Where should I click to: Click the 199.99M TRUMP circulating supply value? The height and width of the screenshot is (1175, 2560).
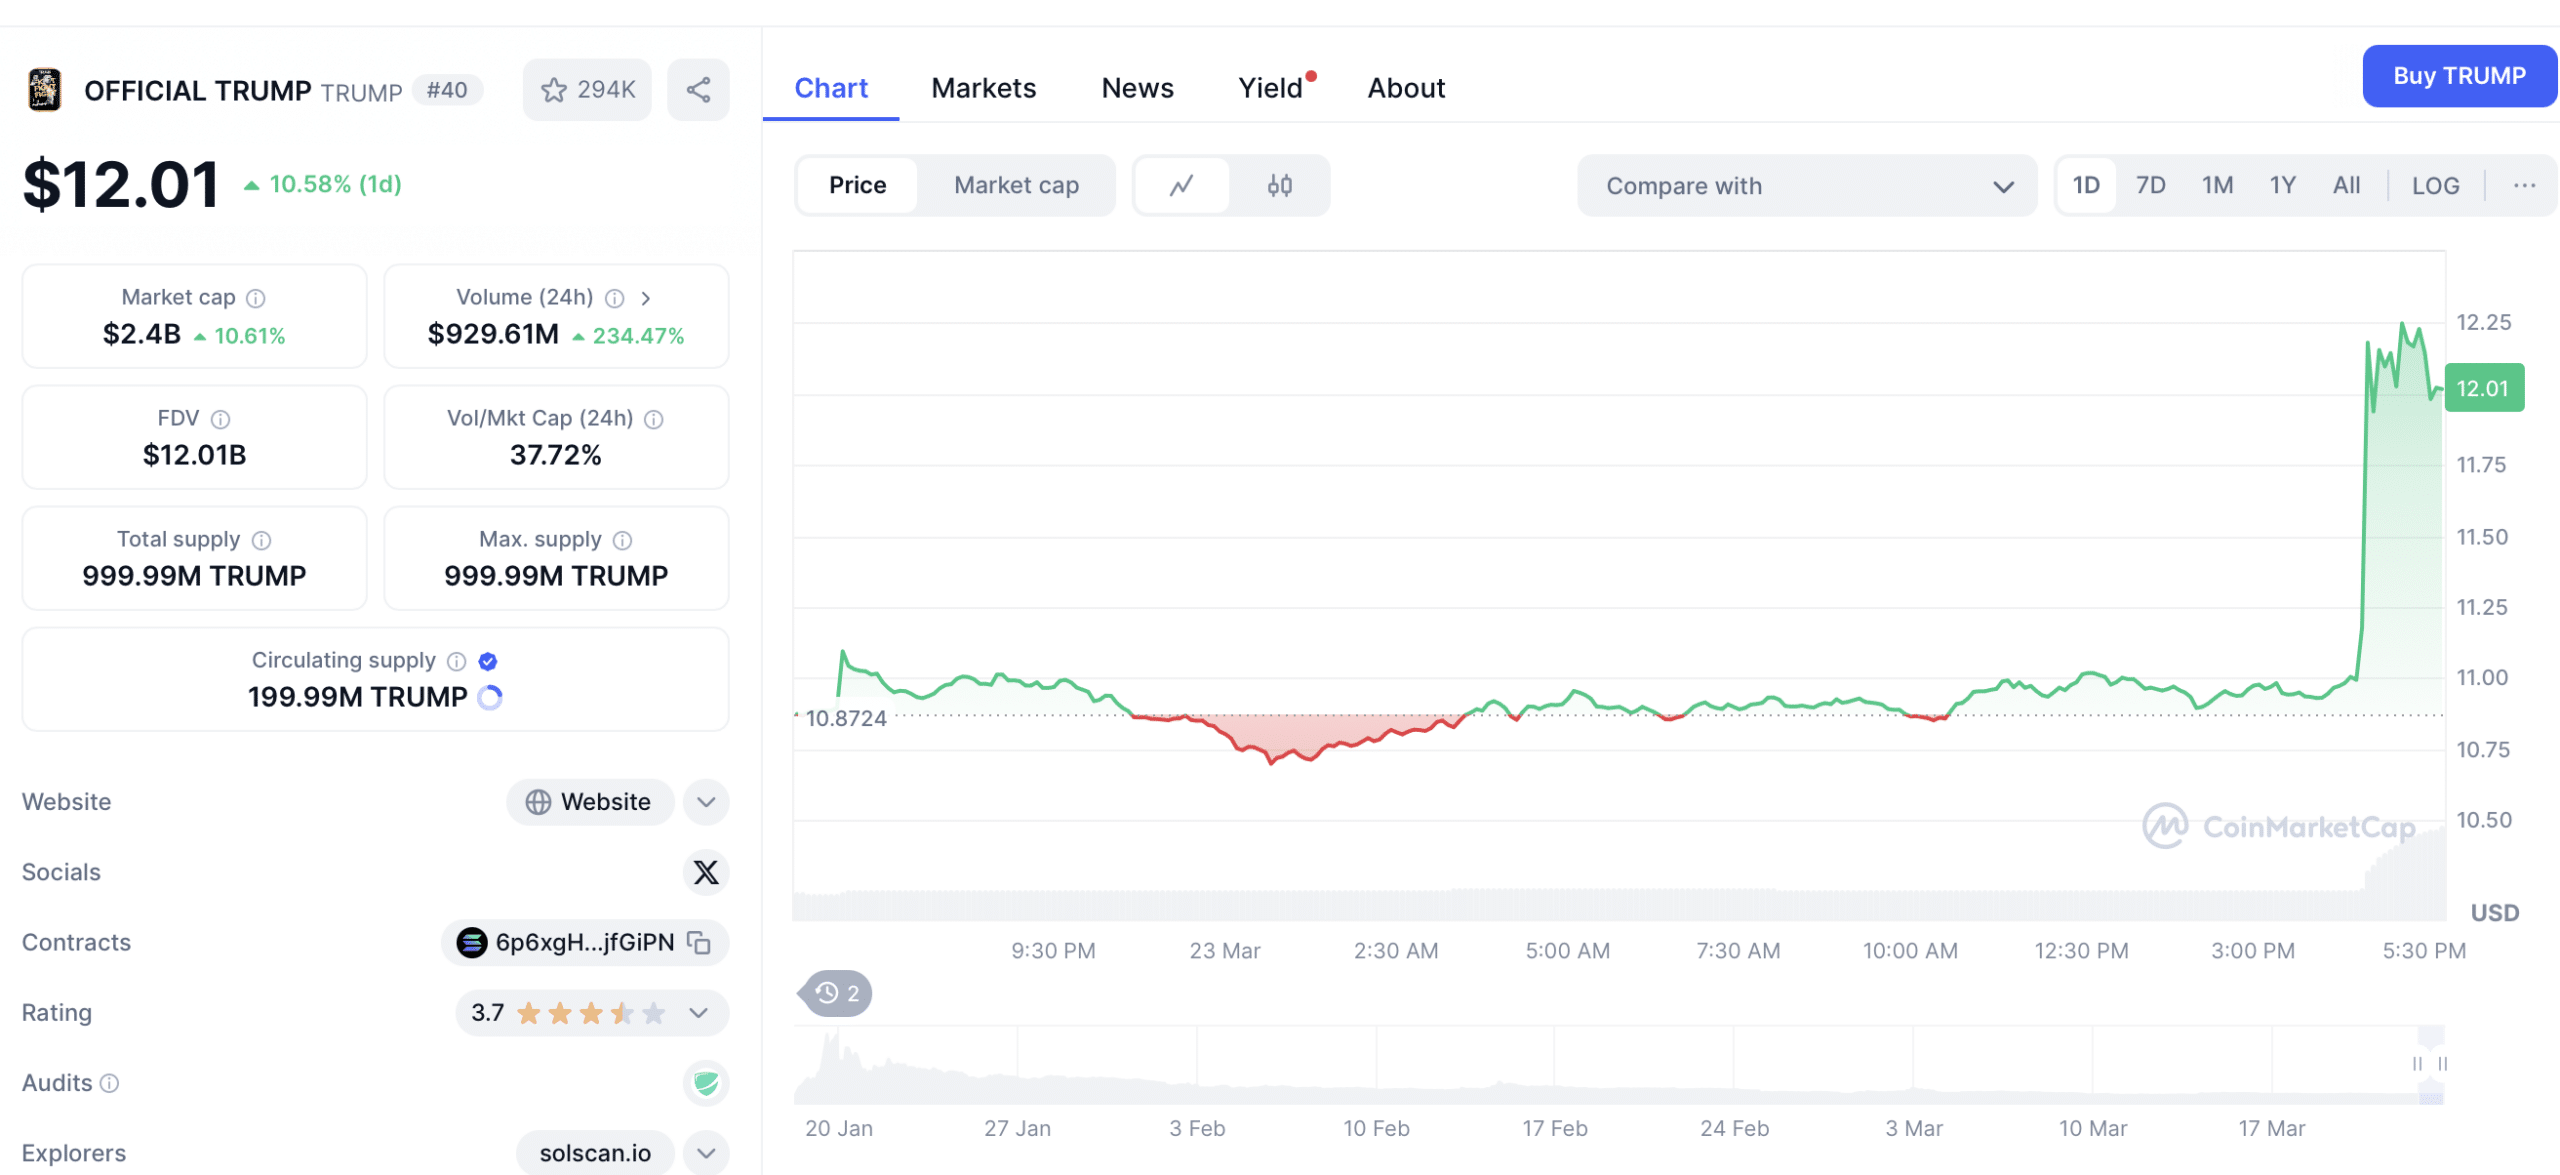[x=358, y=697]
